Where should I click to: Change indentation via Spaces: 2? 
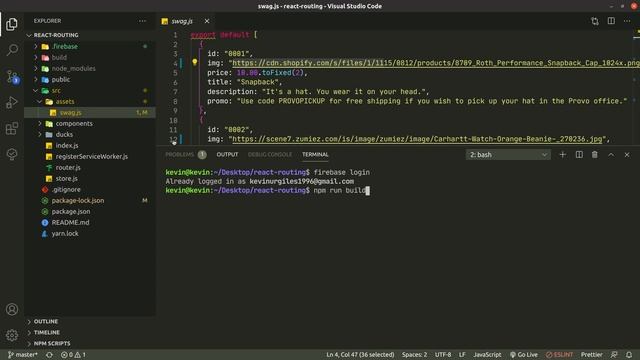[x=414, y=355]
